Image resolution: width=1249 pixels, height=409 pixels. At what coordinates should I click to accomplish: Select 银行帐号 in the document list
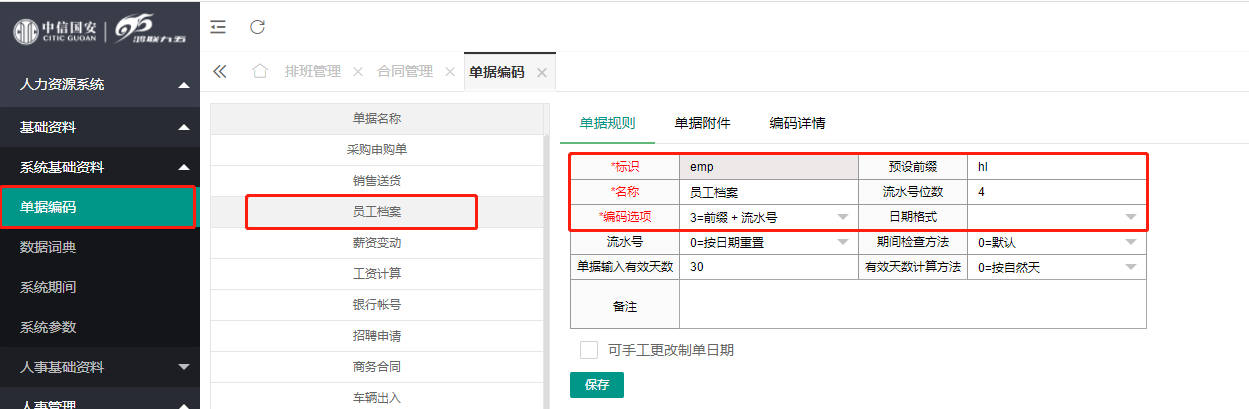tap(377, 304)
